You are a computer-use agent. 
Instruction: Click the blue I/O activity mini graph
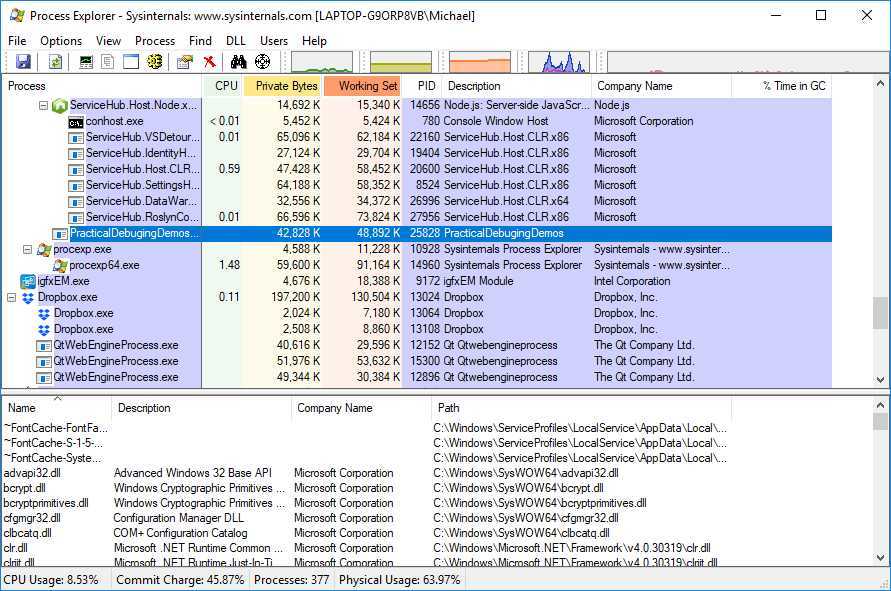click(559, 62)
